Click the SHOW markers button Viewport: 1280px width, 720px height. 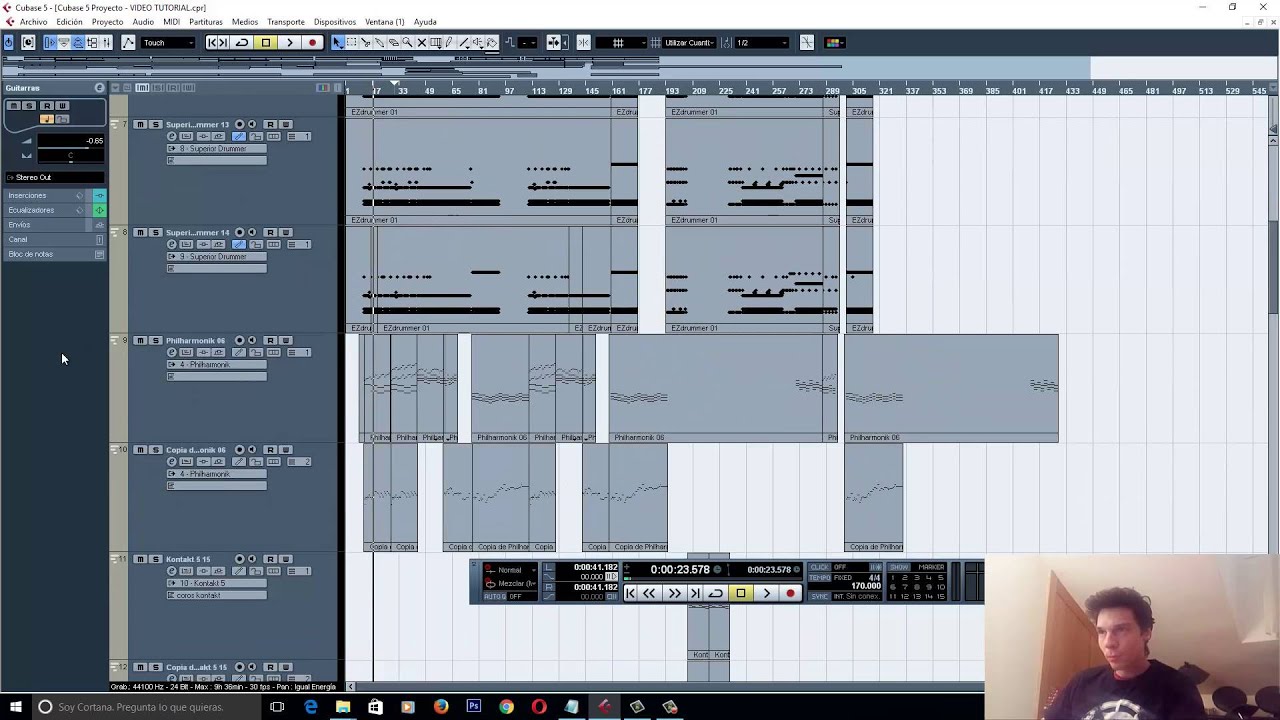pos(899,567)
